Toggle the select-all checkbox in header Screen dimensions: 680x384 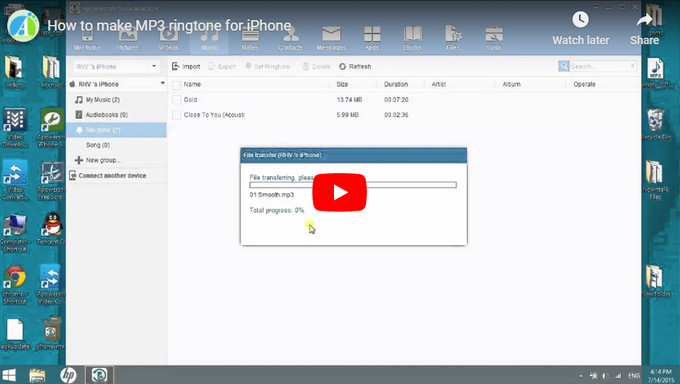coord(176,85)
